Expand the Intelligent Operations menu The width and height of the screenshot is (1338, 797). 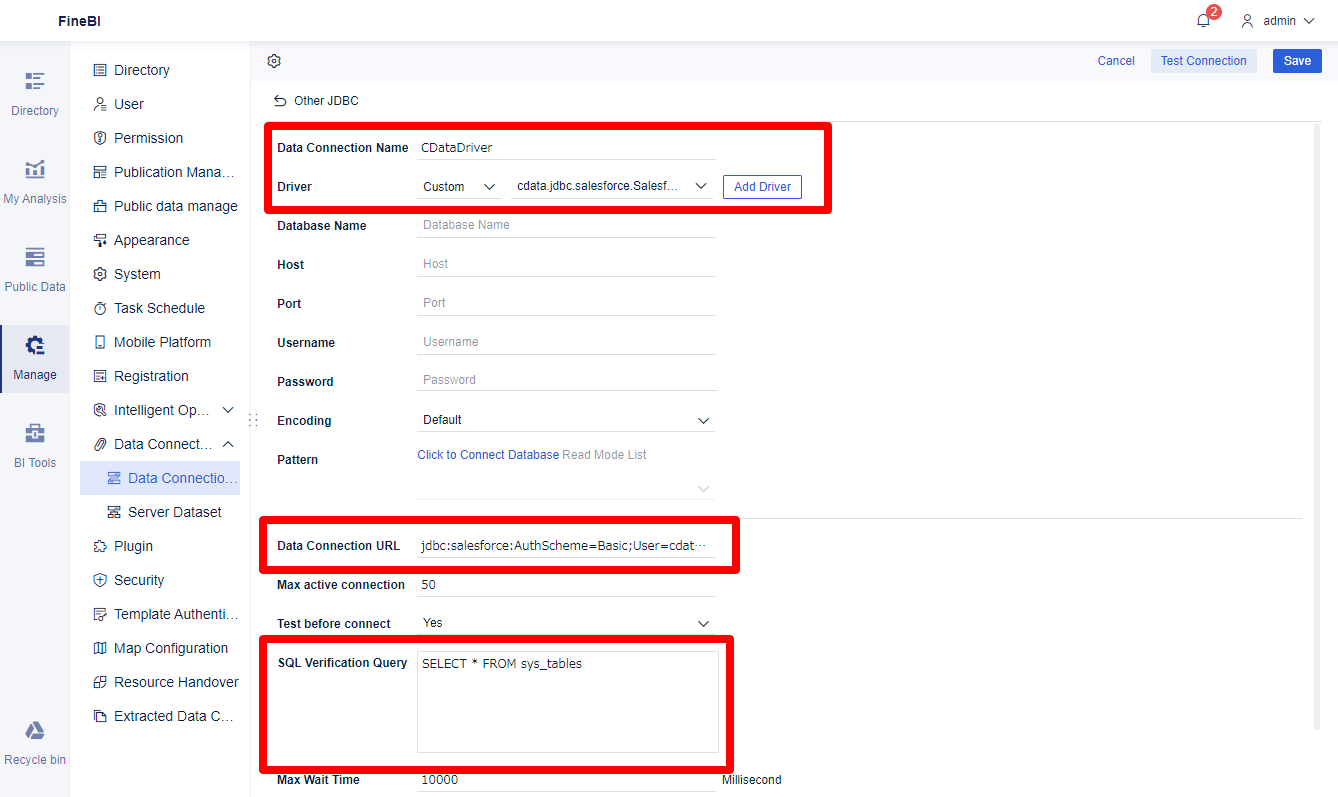[x=228, y=410]
